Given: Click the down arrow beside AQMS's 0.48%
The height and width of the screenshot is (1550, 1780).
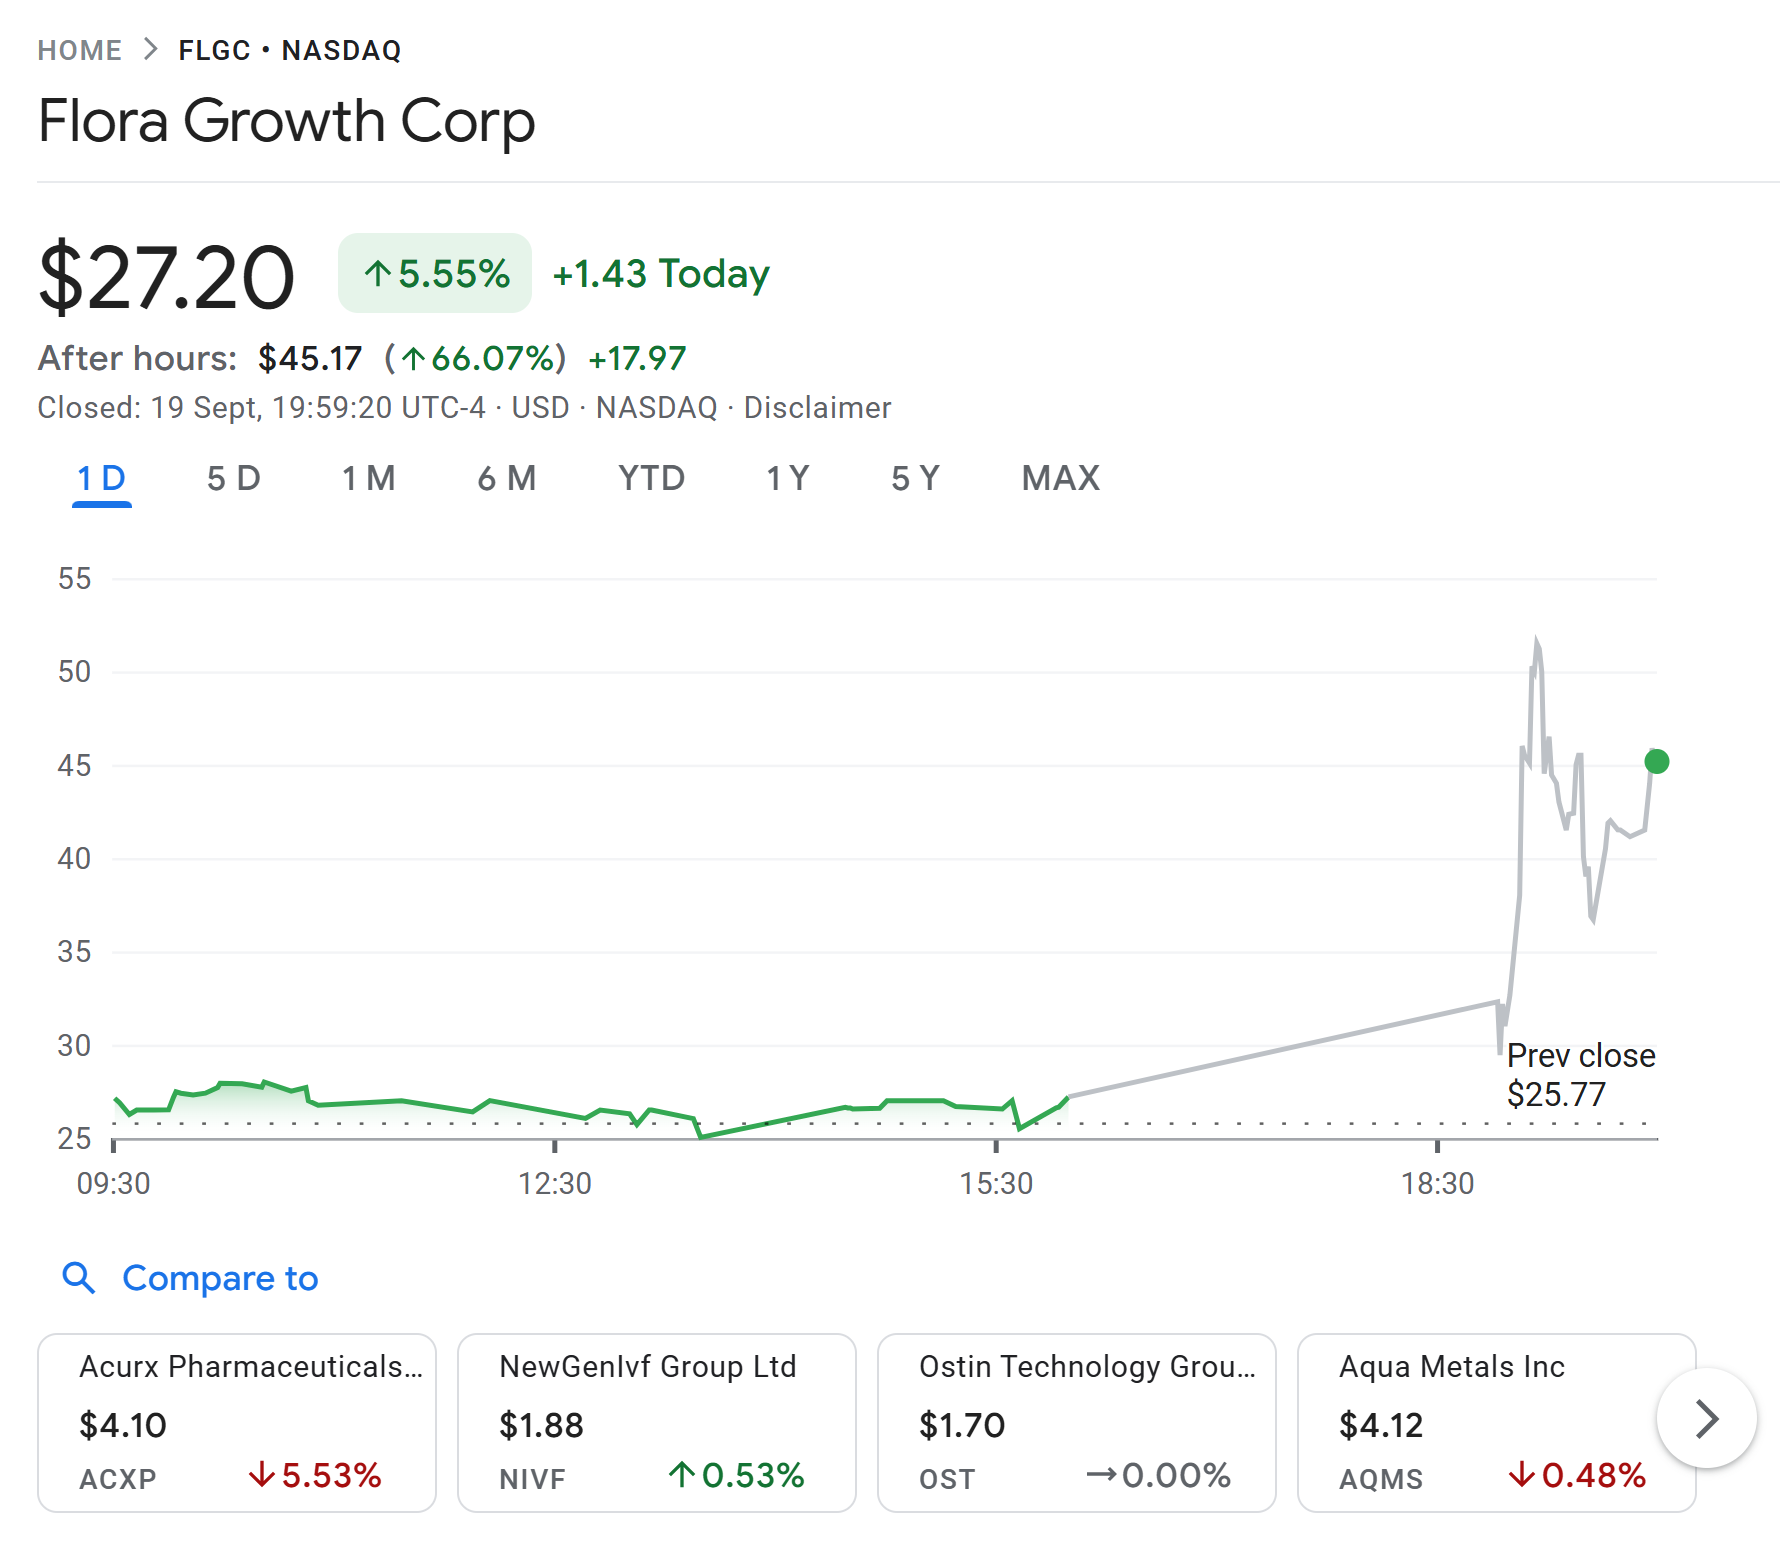Looking at the screenshot, I should 1521,1474.
